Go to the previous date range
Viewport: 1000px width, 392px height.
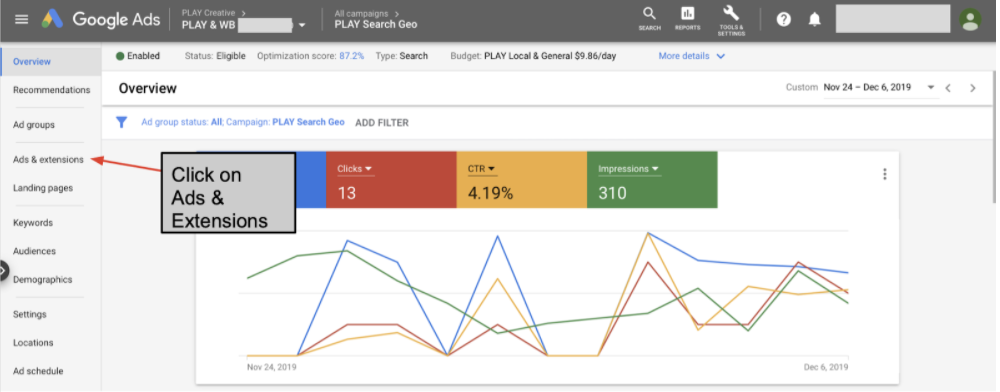pyautogui.click(x=948, y=88)
